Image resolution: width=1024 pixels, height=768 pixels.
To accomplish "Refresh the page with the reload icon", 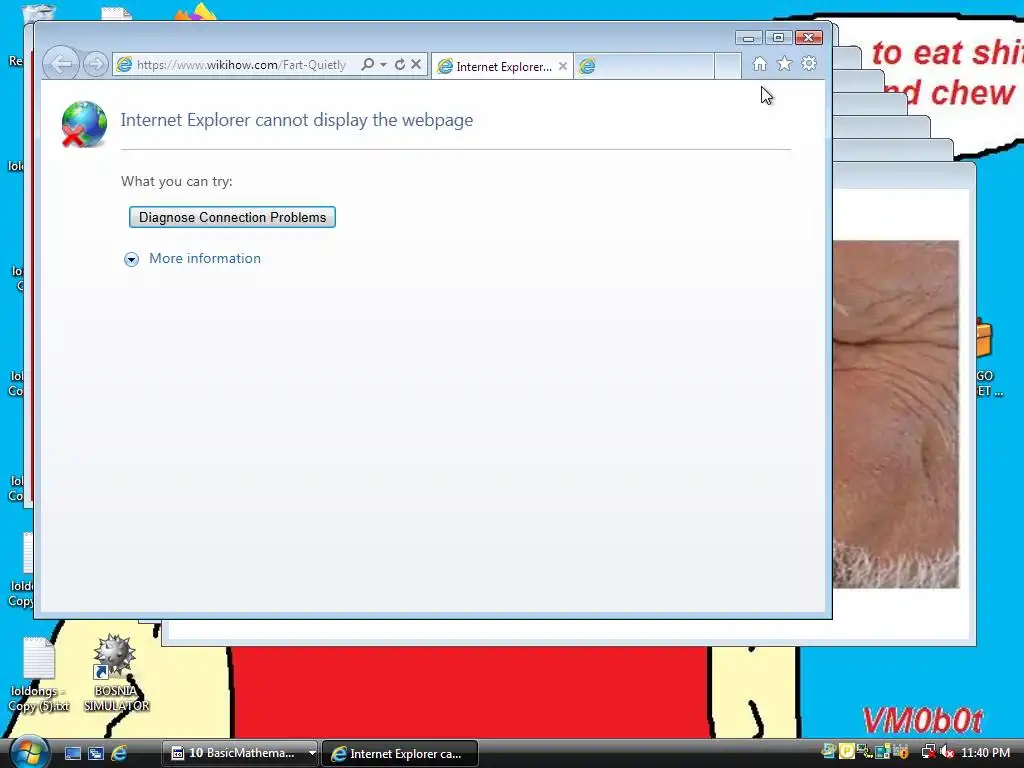I will coord(400,64).
